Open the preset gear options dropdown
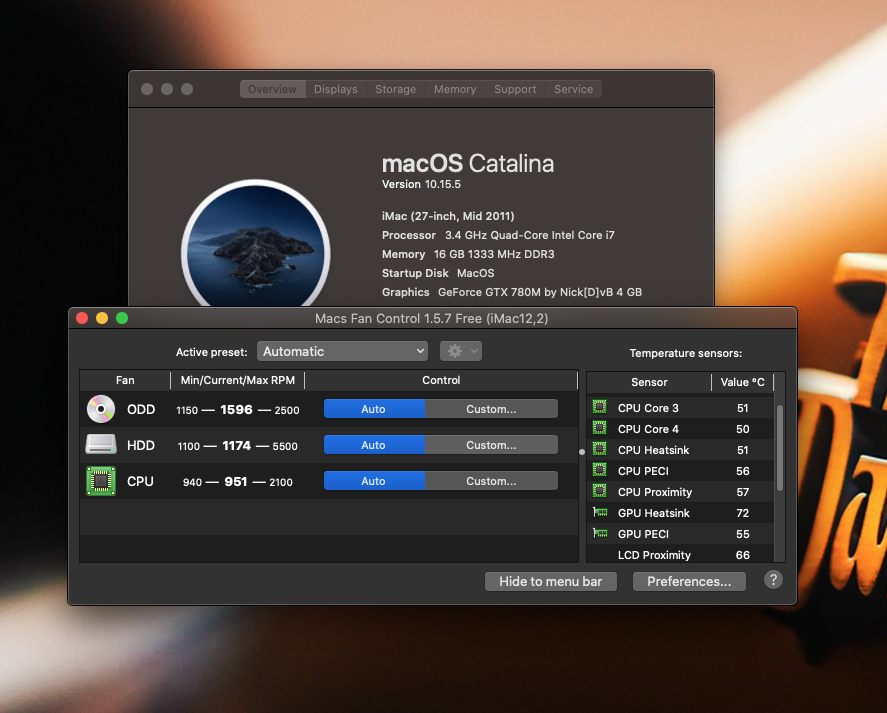887x713 pixels. click(x=461, y=351)
